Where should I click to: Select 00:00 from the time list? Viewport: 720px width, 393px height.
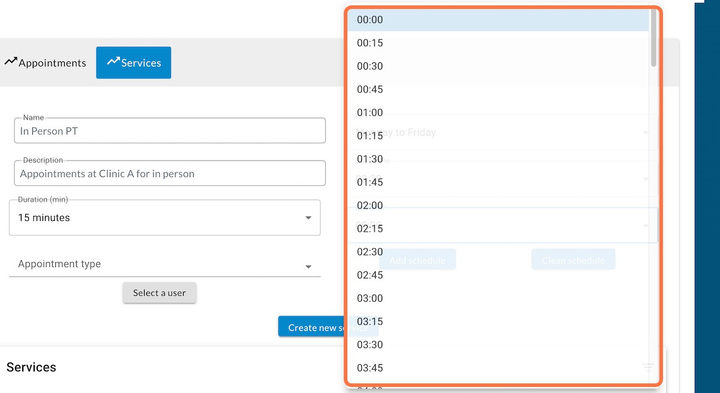(498, 20)
